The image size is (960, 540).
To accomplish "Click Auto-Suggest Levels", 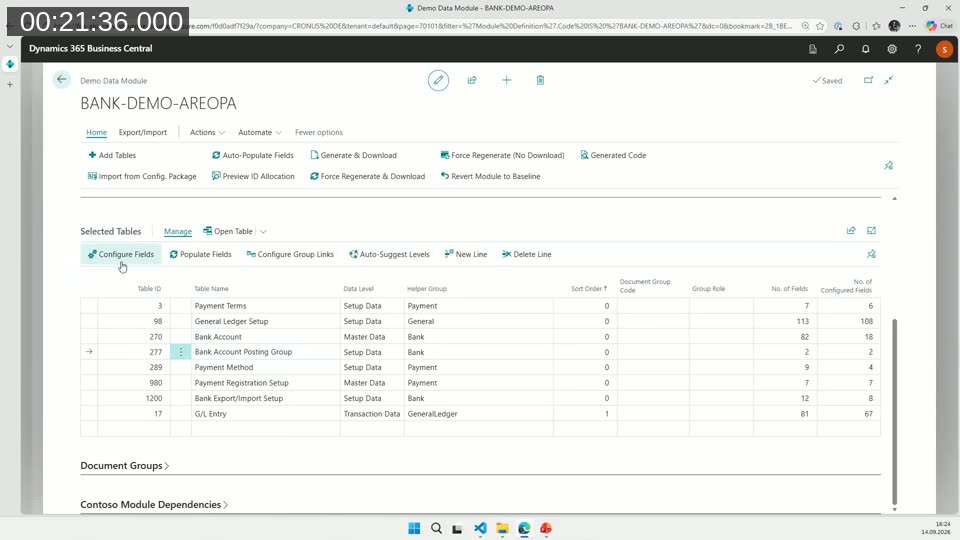I will point(389,254).
